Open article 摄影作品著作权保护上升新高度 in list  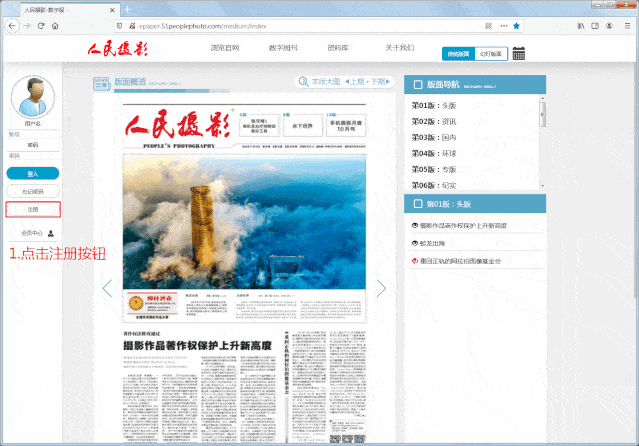point(463,225)
